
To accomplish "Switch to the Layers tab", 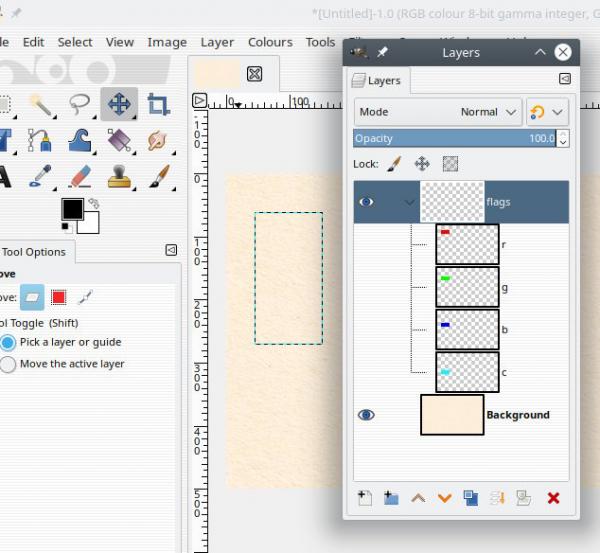I will point(377,81).
